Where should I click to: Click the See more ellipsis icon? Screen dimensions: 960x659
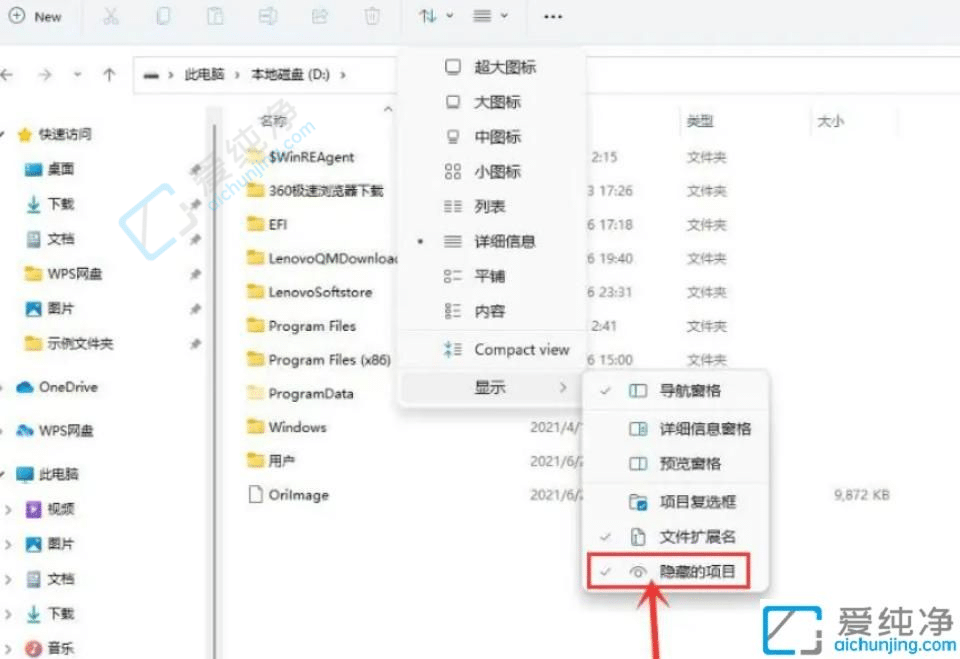pyautogui.click(x=552, y=17)
